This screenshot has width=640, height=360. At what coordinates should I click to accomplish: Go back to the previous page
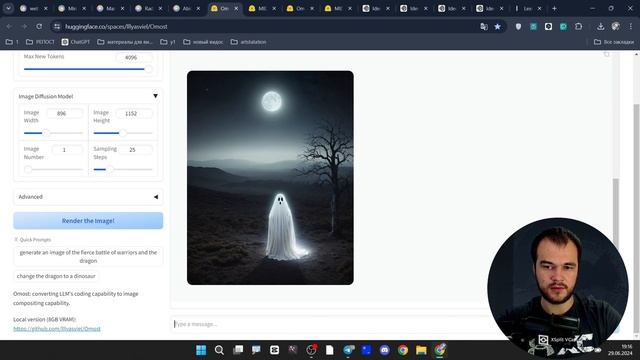(x=9, y=27)
